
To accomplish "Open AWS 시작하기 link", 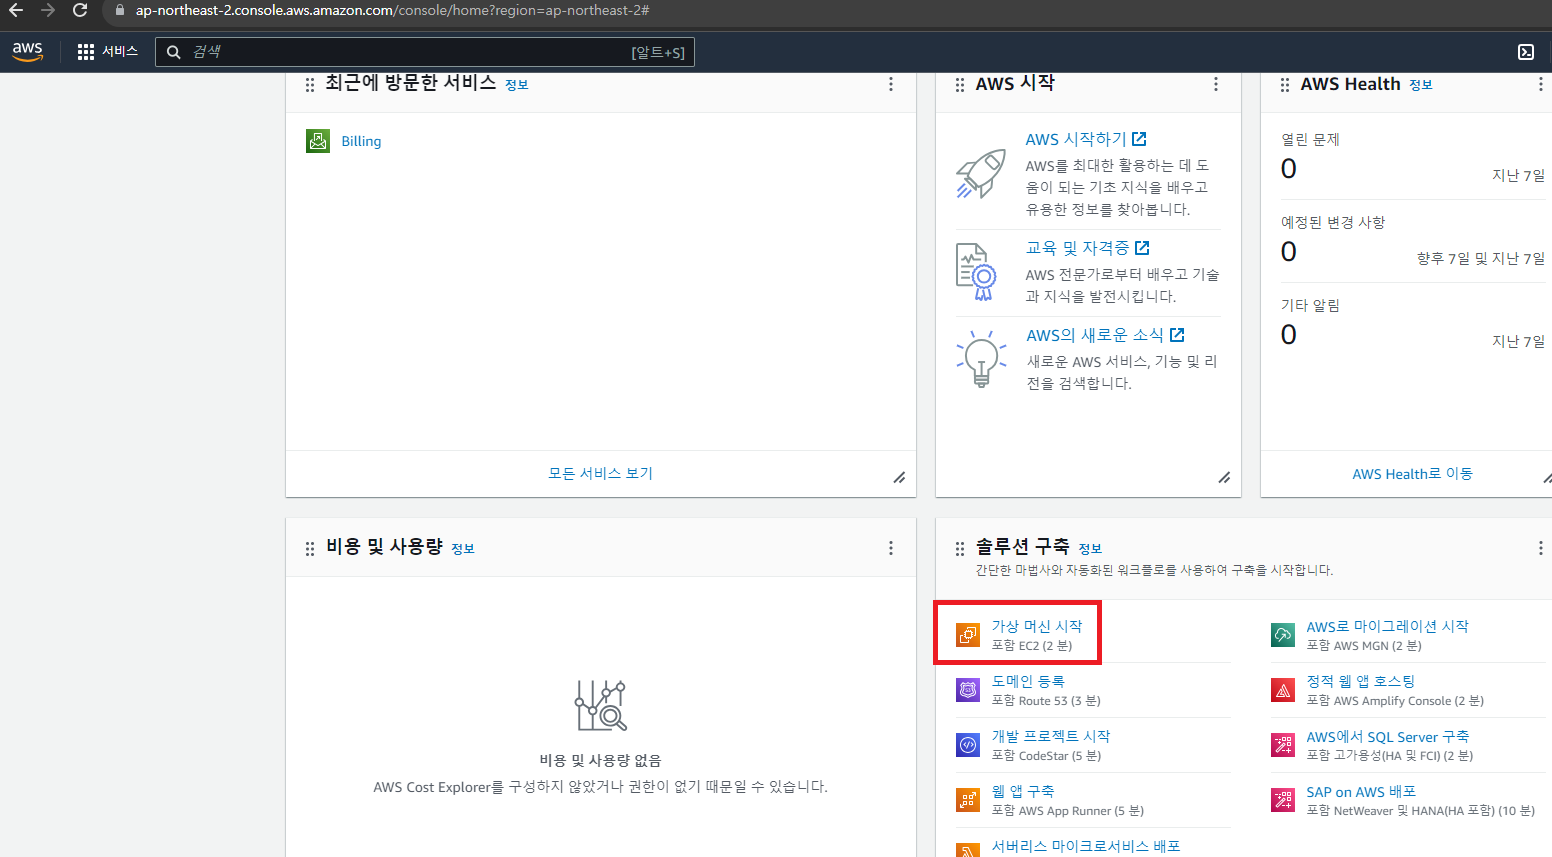I will (x=1086, y=139).
